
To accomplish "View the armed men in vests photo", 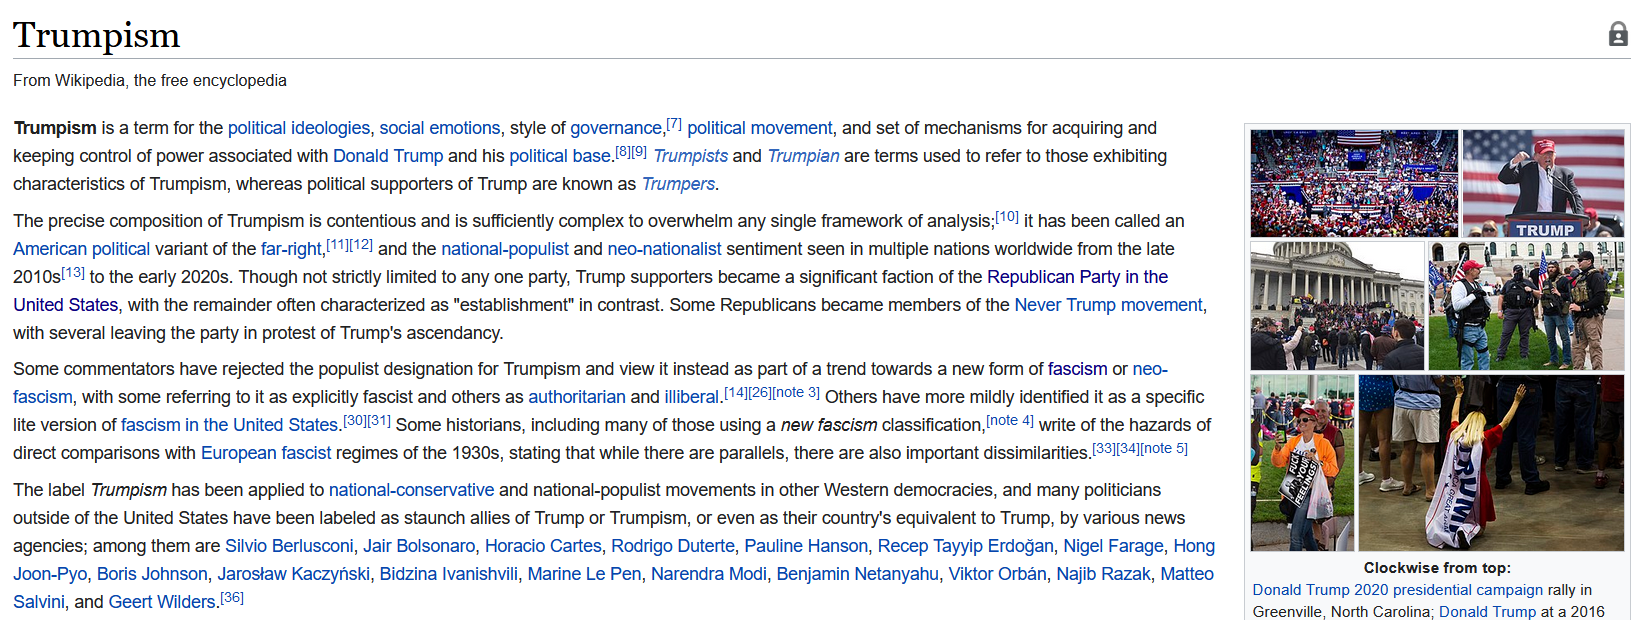I will [x=1527, y=306].
